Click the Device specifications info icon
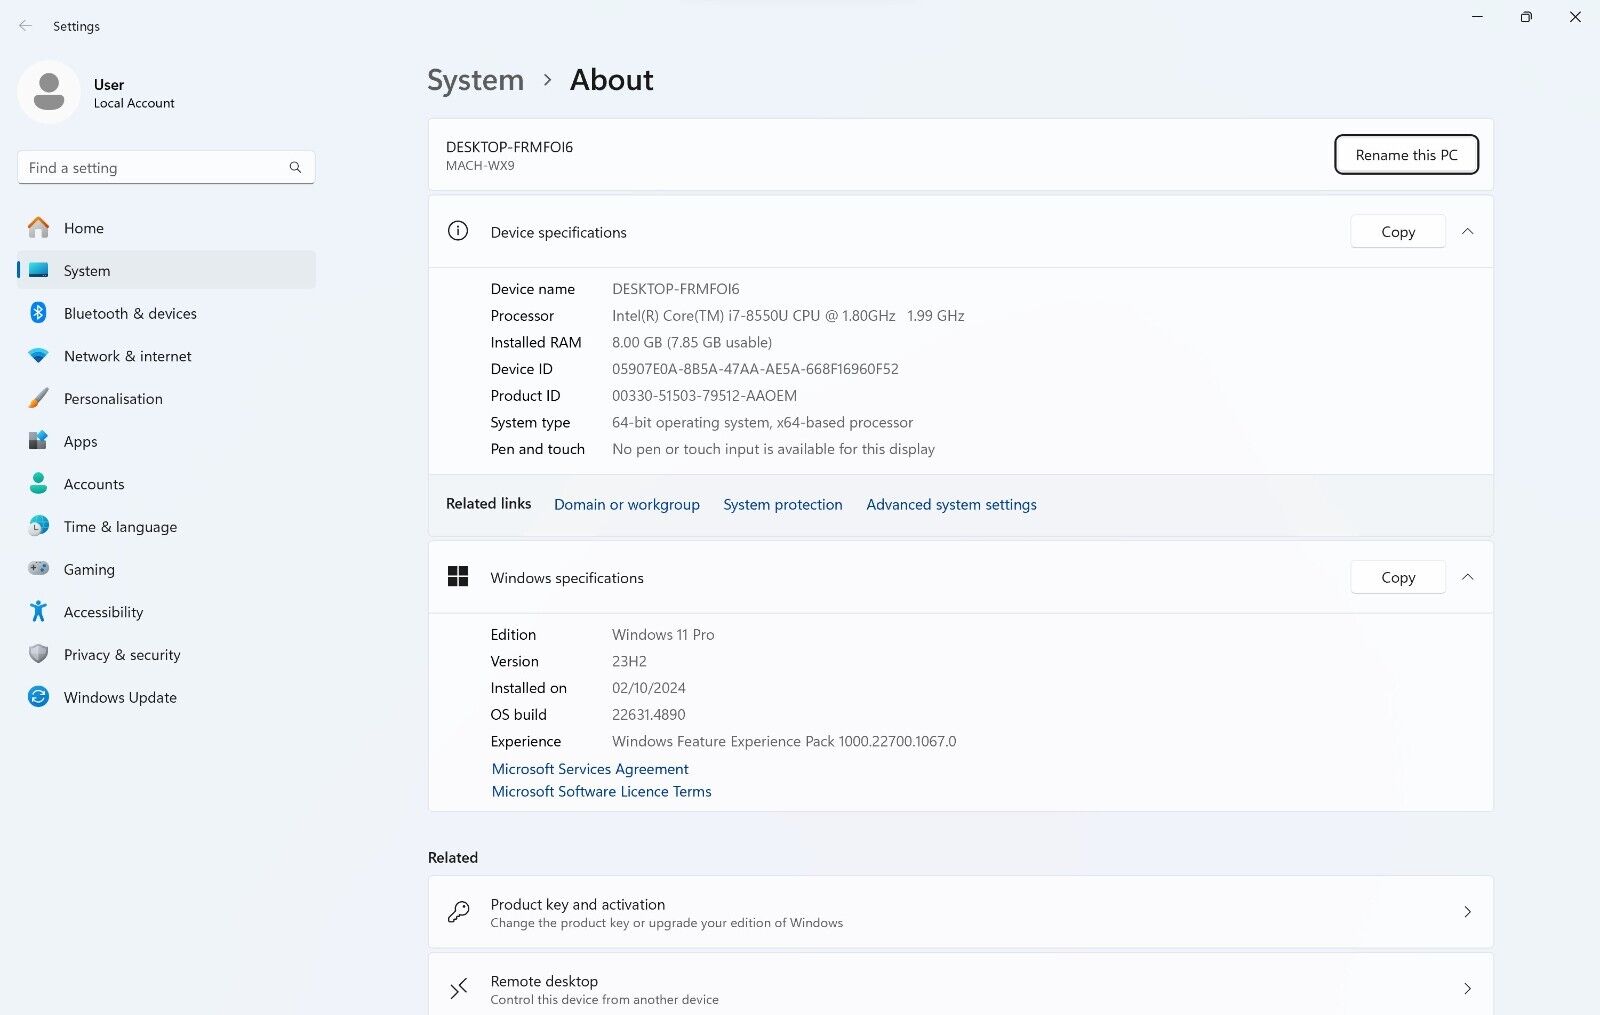This screenshot has width=1600, height=1015. click(x=458, y=231)
